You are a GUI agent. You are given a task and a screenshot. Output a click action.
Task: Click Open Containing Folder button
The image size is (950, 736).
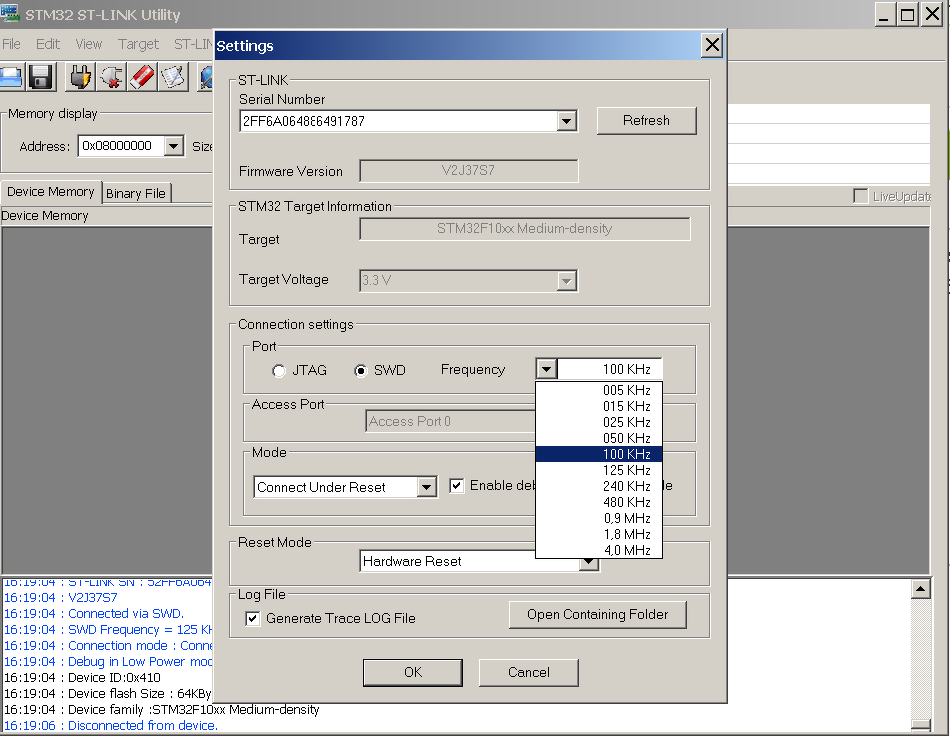tap(597, 615)
